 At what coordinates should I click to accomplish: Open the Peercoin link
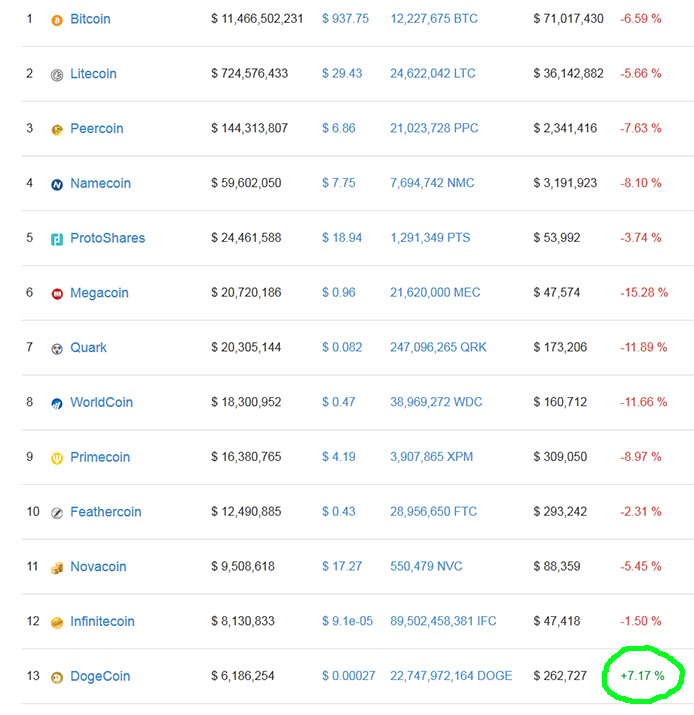point(97,129)
